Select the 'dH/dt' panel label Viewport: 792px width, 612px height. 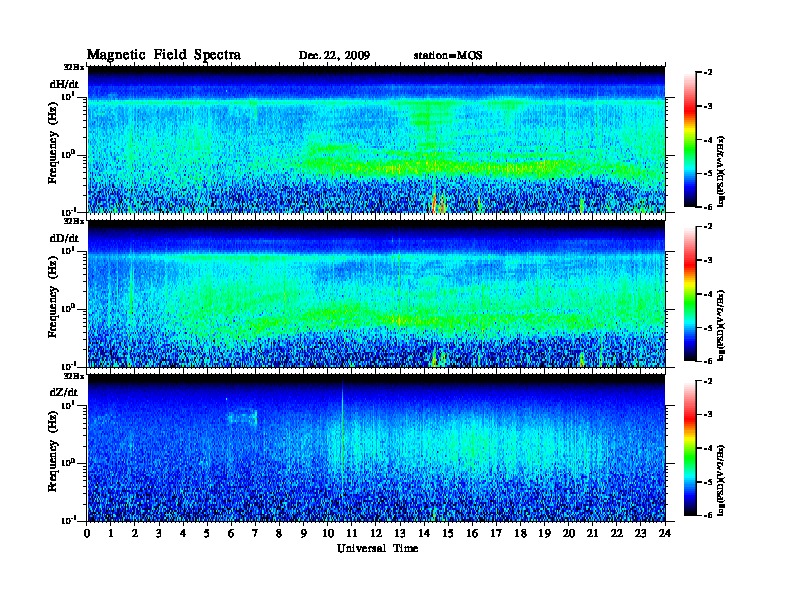point(64,84)
